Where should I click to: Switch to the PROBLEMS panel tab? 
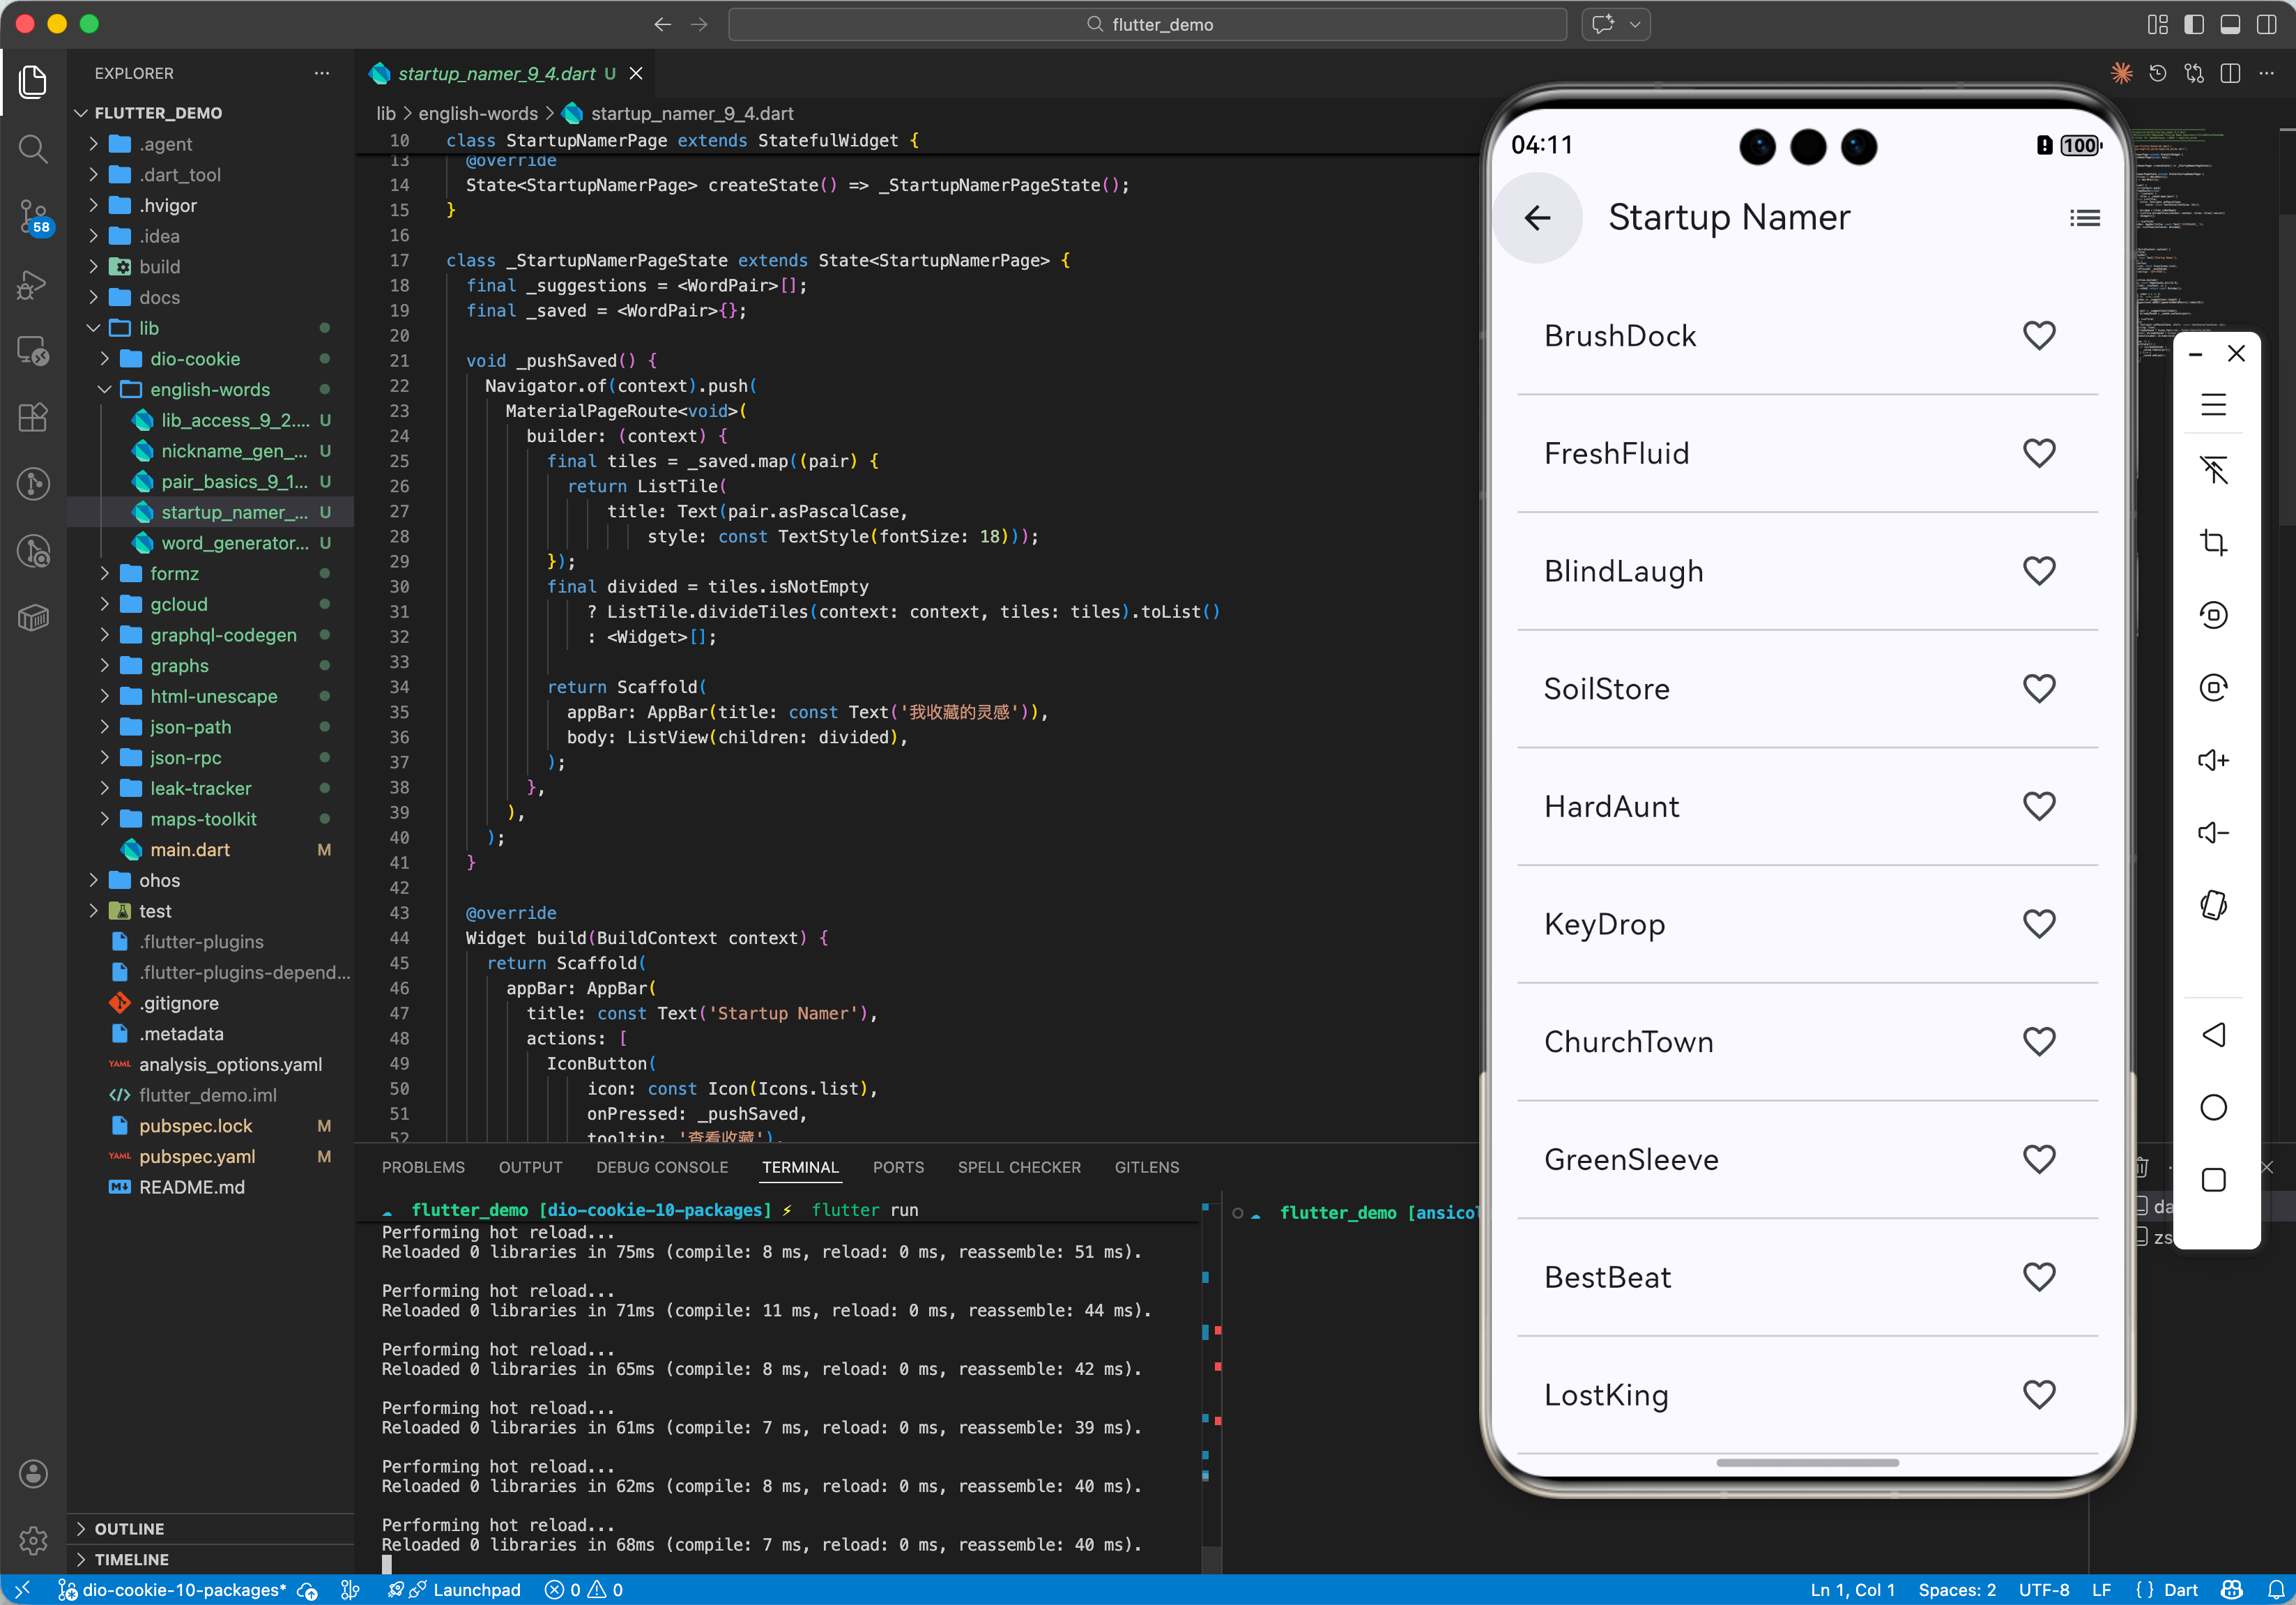[x=423, y=1167]
